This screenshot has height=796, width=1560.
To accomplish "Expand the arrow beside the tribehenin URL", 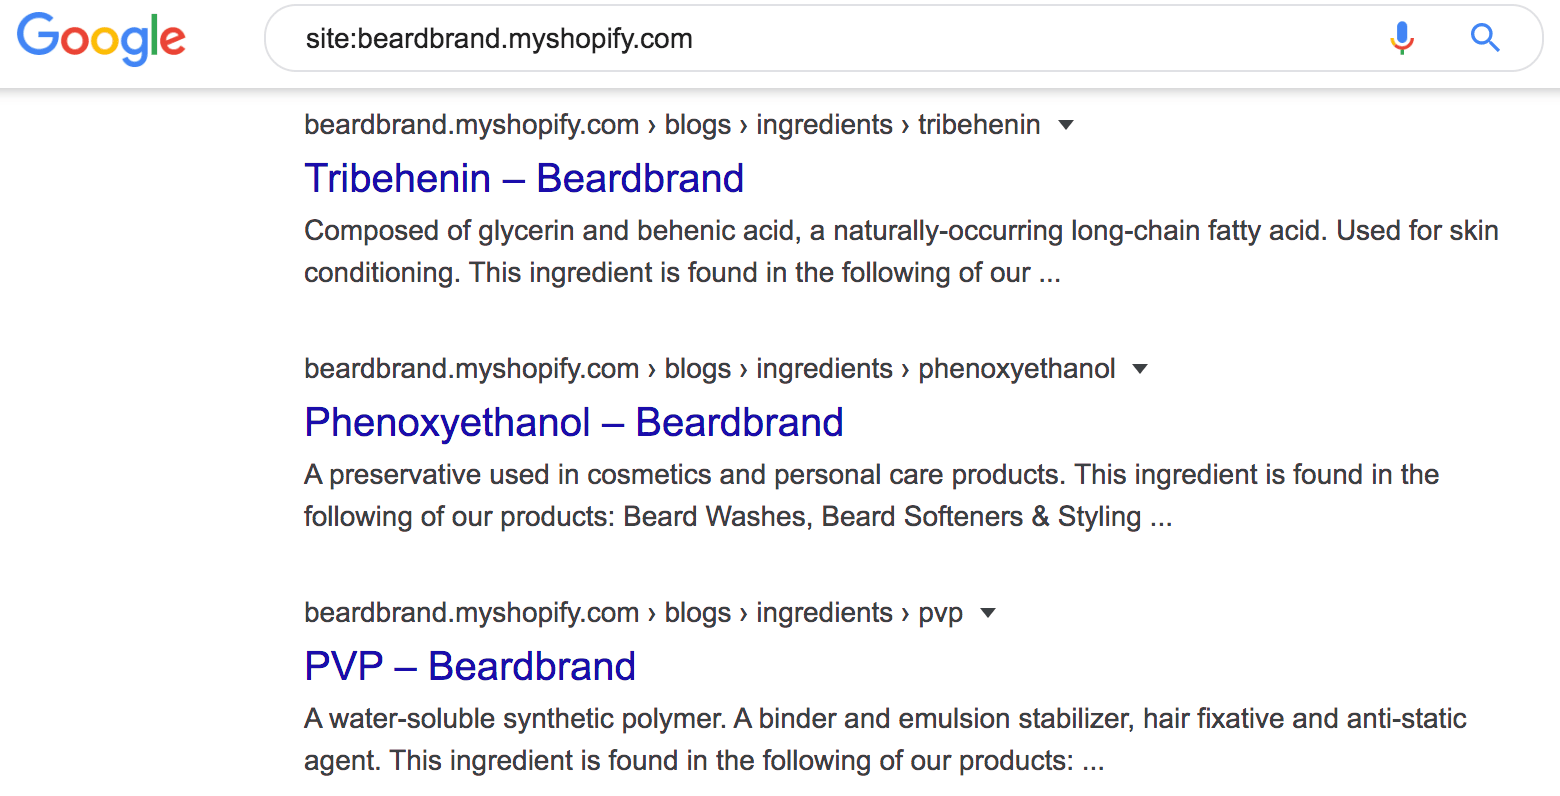I will click(x=1066, y=125).
